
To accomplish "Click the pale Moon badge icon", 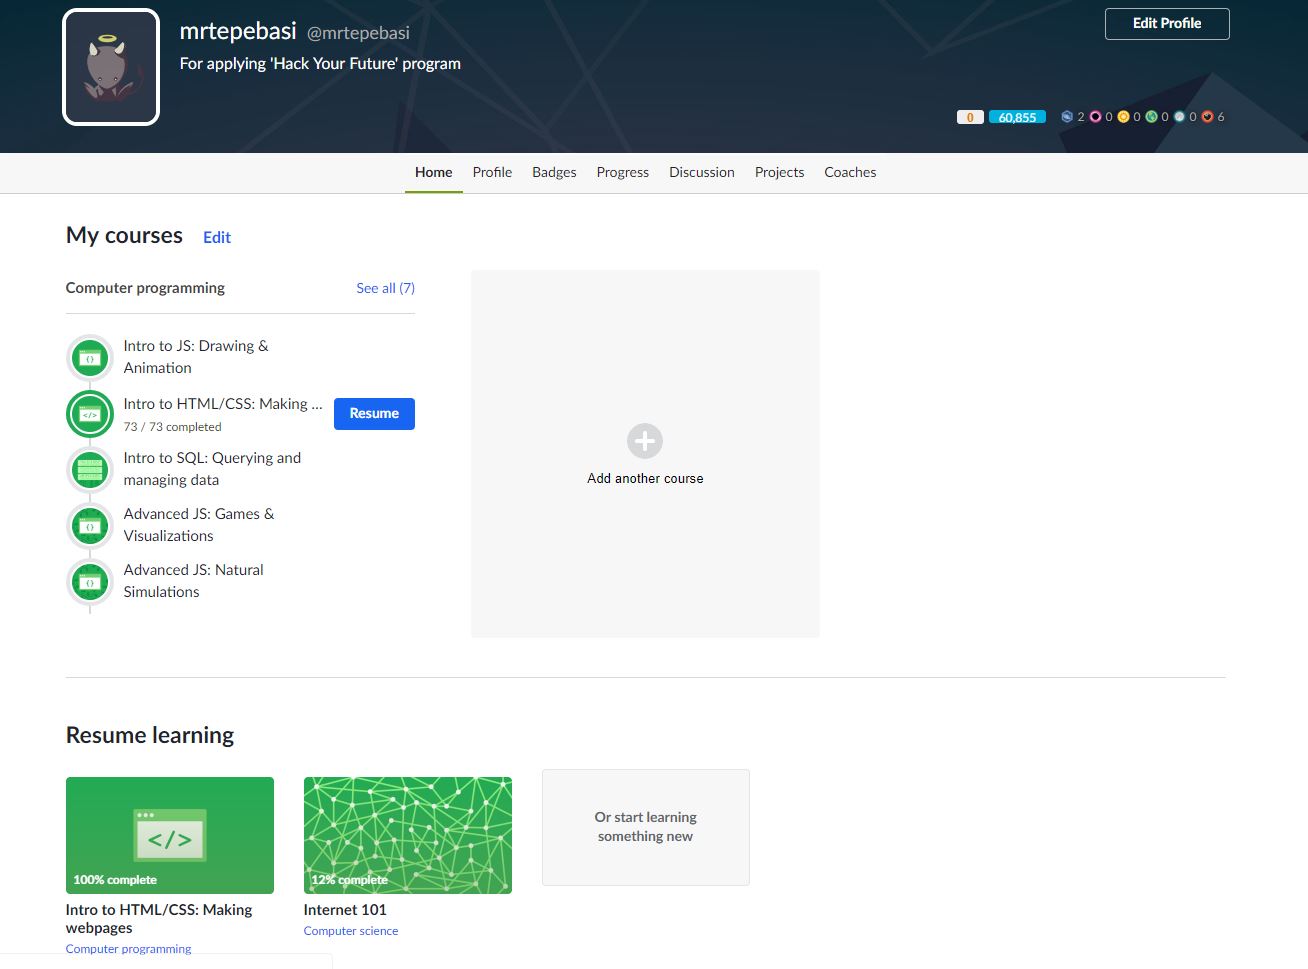I will coord(1179,117).
